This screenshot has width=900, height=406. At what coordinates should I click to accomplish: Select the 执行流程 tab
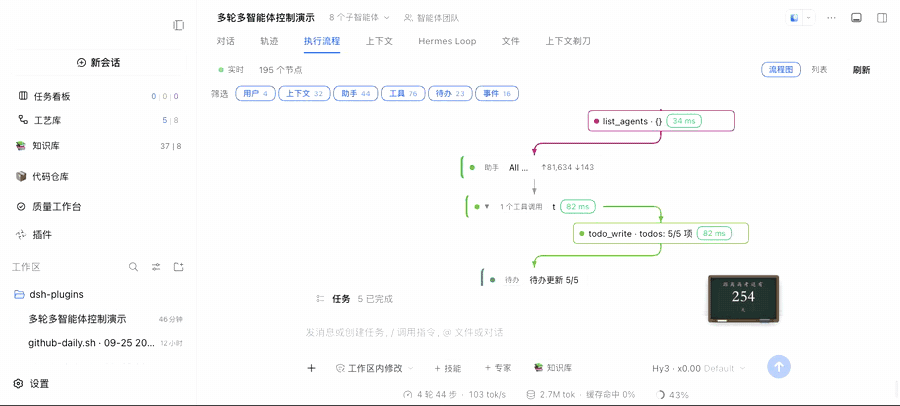[x=322, y=41]
